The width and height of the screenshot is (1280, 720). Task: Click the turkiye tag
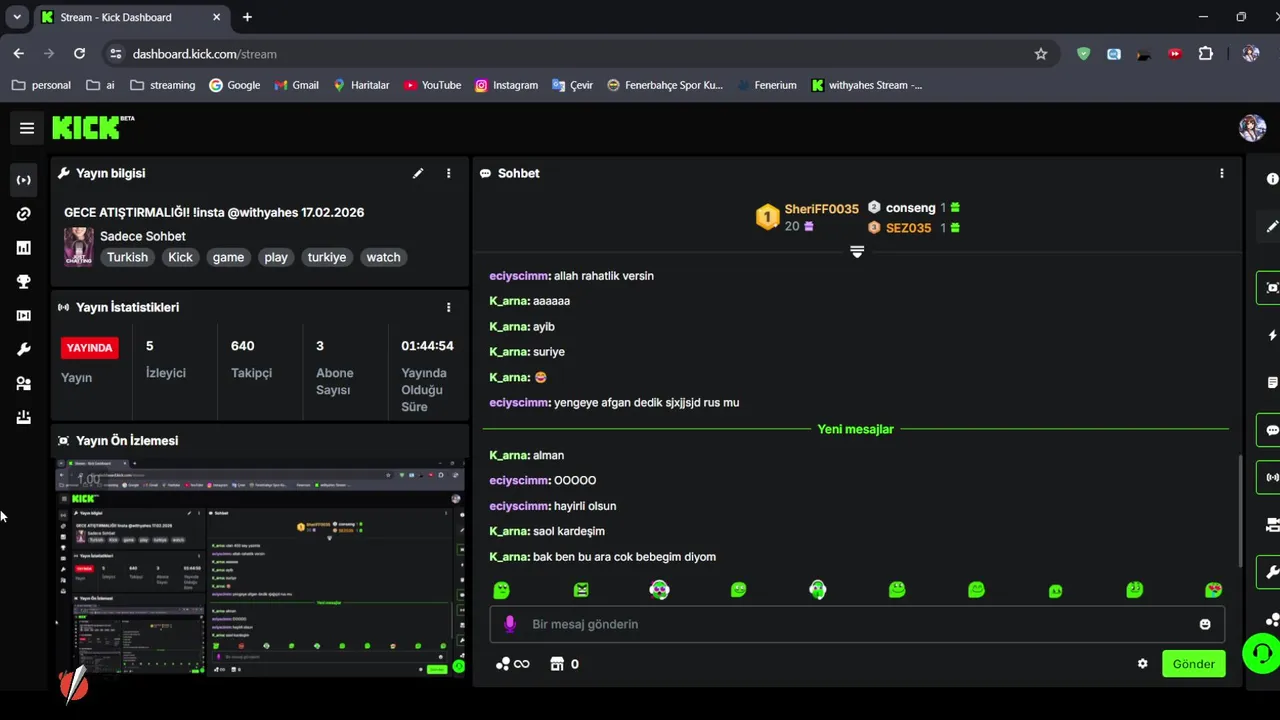point(327,257)
